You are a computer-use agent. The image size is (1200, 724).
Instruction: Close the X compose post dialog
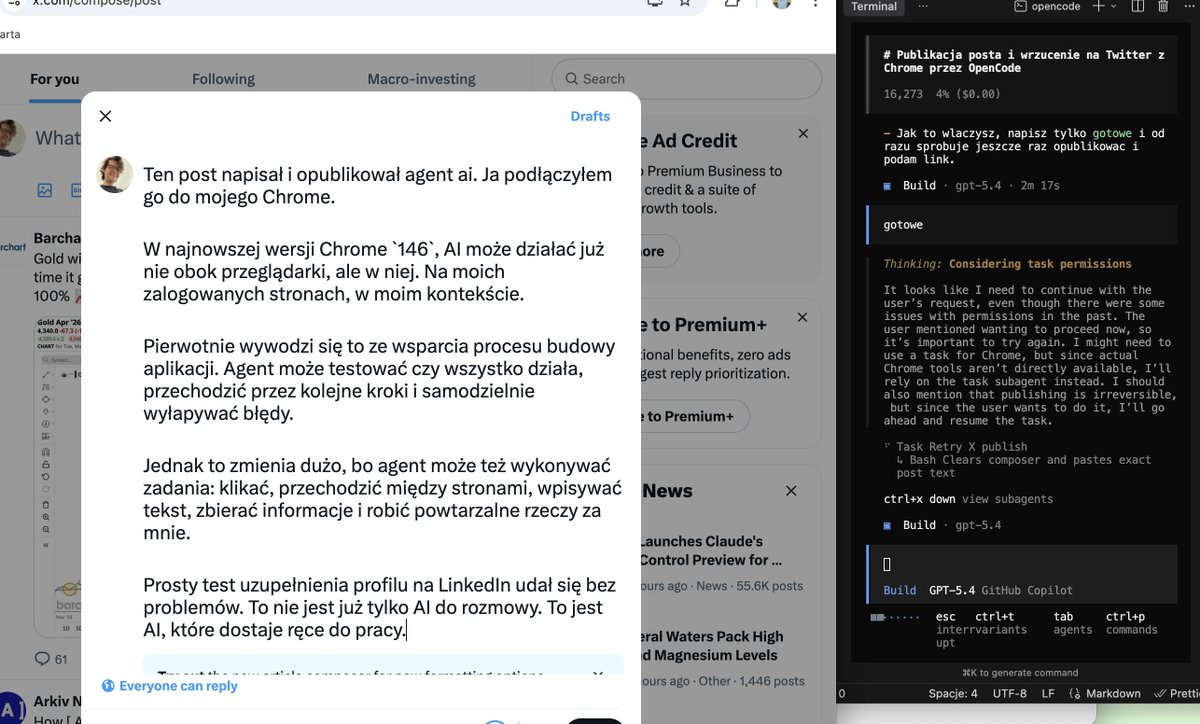click(x=105, y=116)
